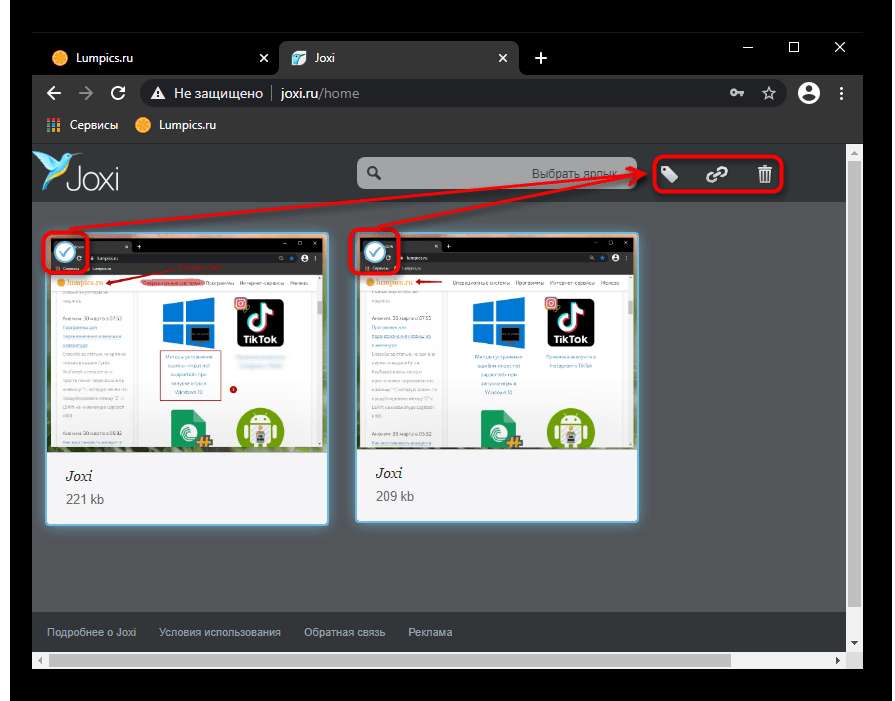Click the Подробнее о Joxi footer link
895x701 pixels.
pyautogui.click(x=91, y=632)
